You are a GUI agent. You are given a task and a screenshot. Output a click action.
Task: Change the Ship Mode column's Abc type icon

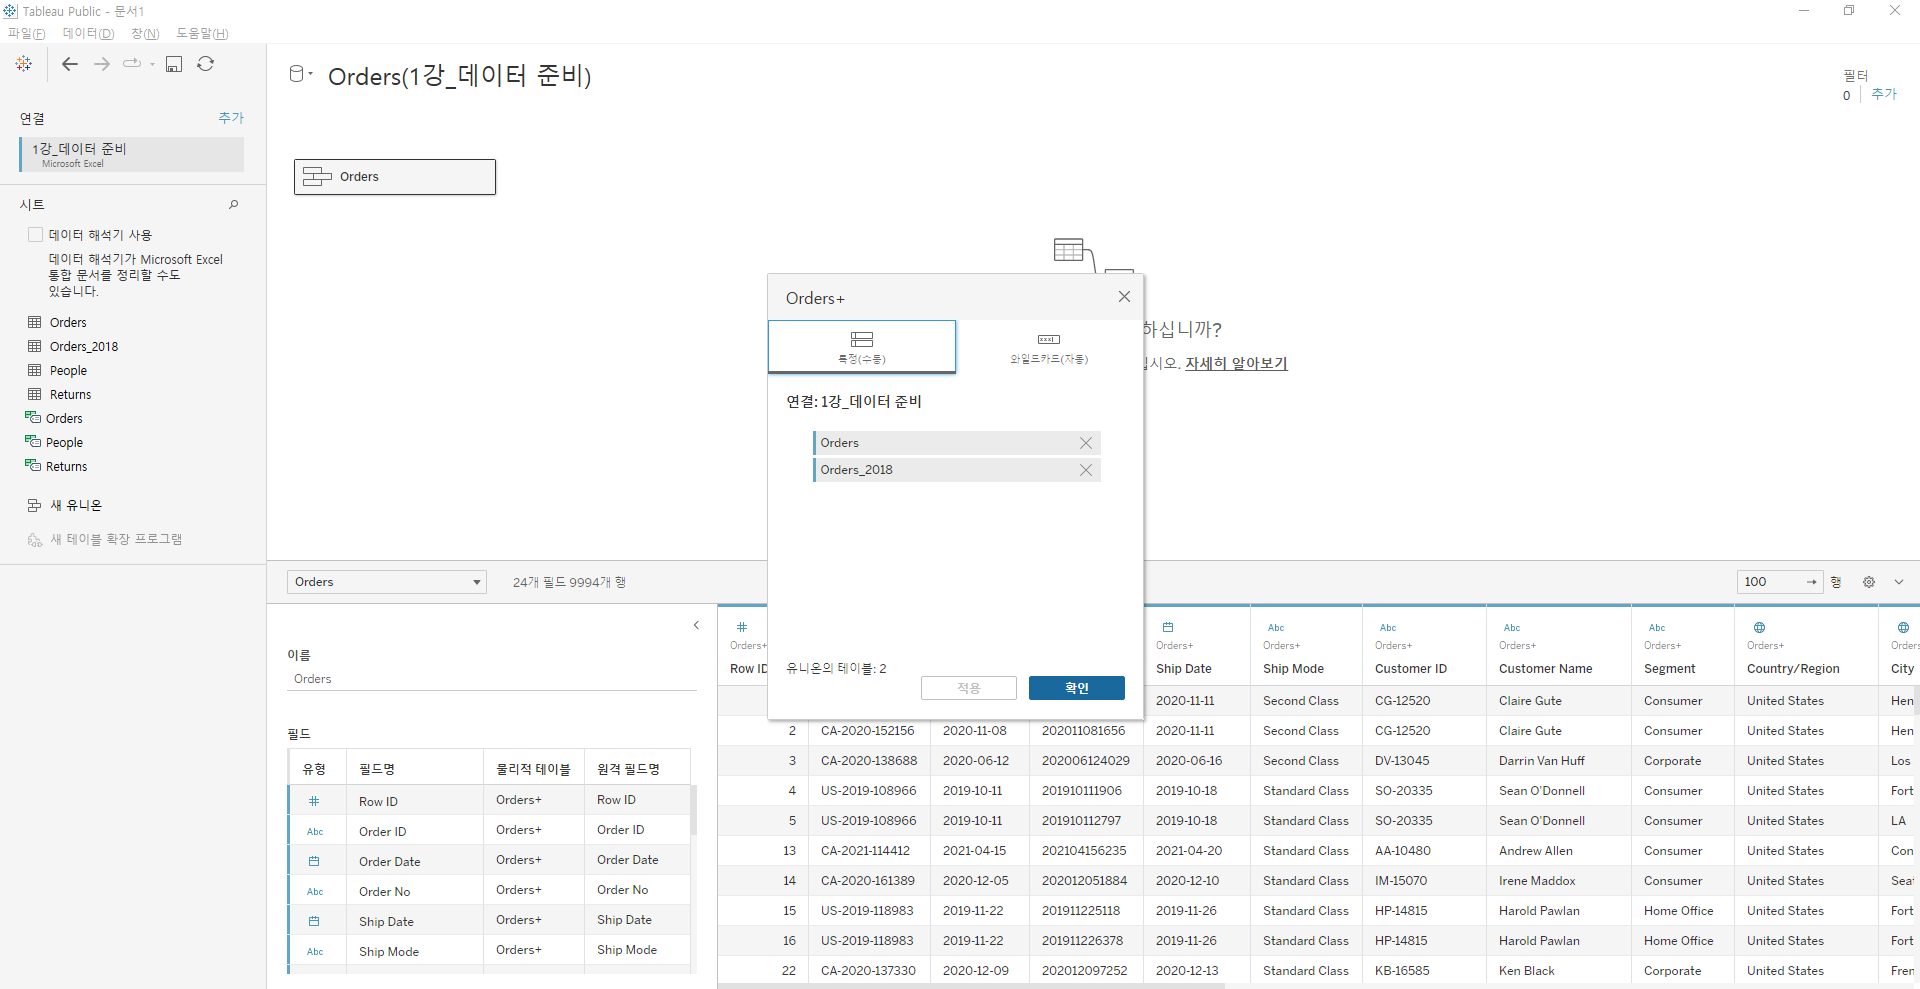[1276, 628]
